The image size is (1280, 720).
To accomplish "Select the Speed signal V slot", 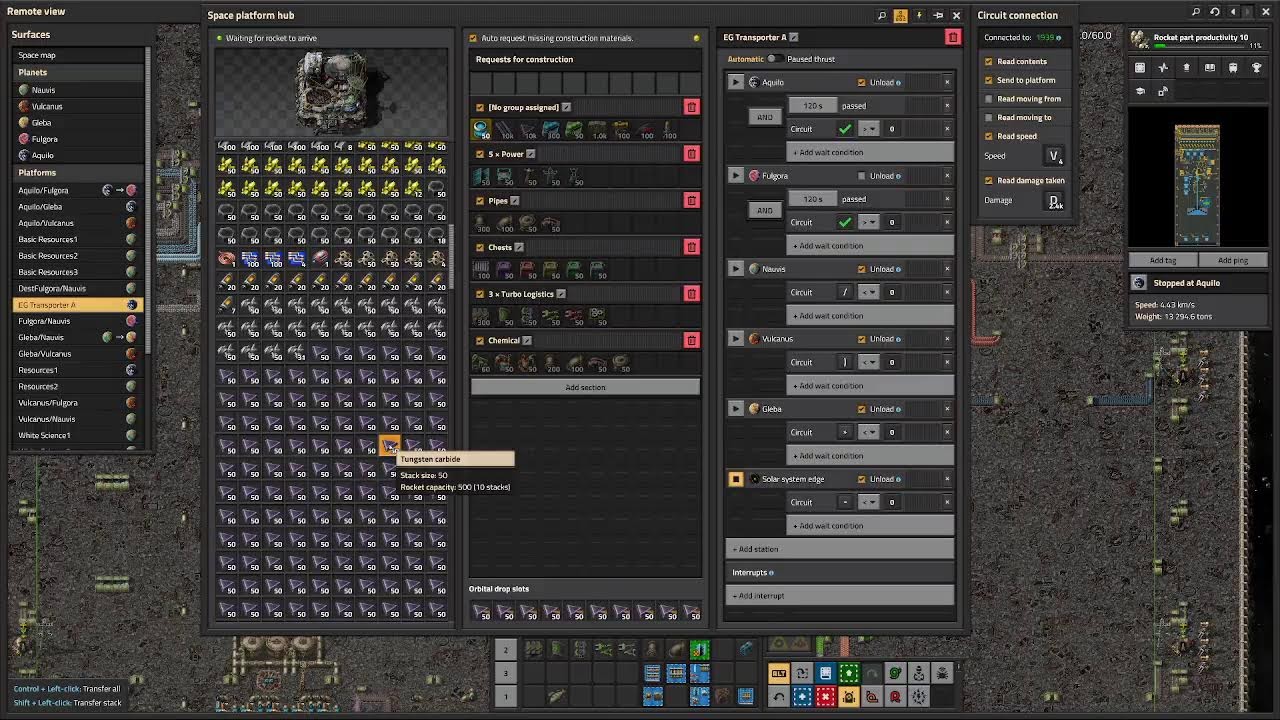I will point(1054,156).
